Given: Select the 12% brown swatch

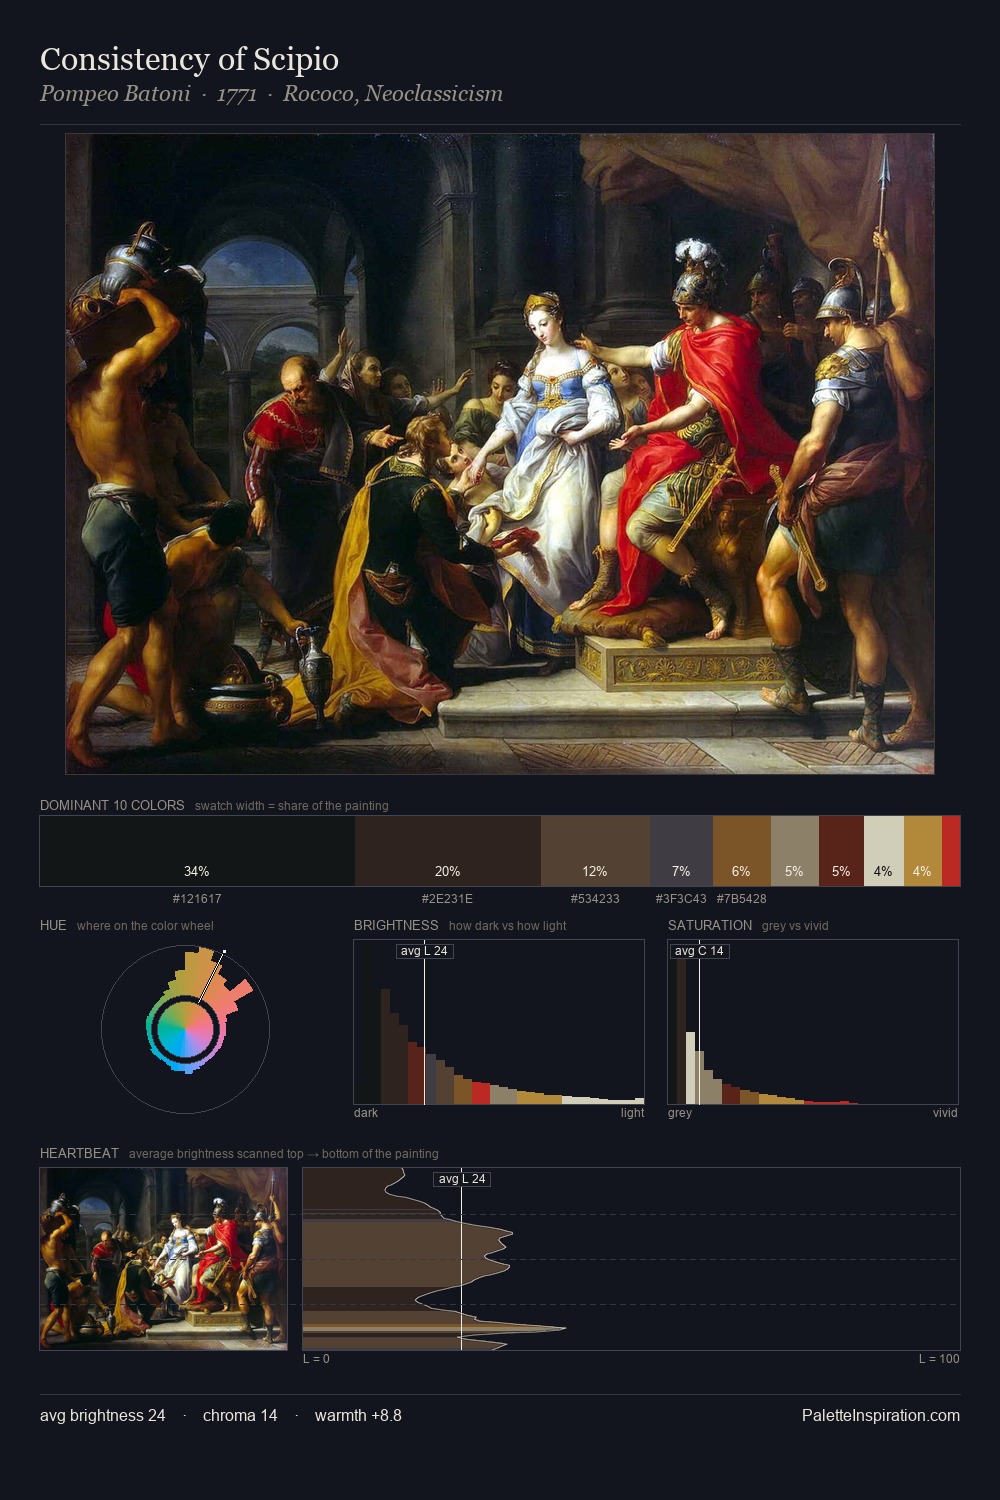Looking at the screenshot, I should pos(595,851).
